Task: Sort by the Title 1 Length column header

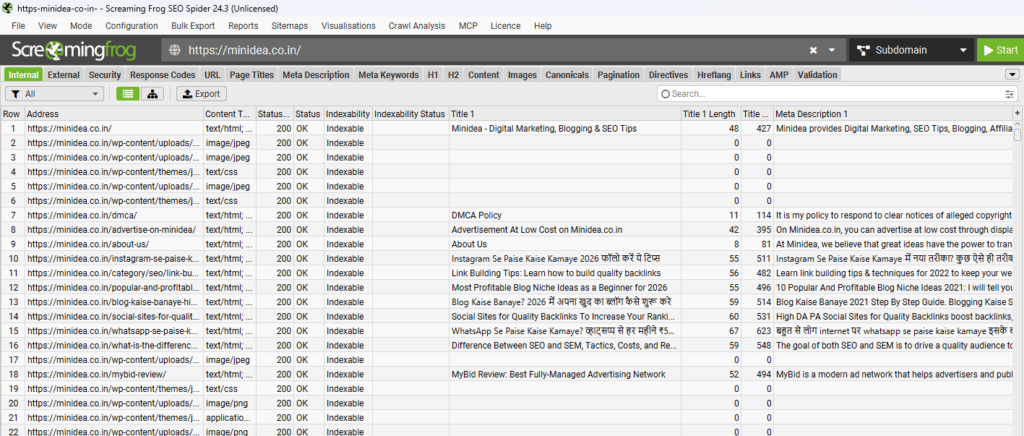Action: point(711,114)
